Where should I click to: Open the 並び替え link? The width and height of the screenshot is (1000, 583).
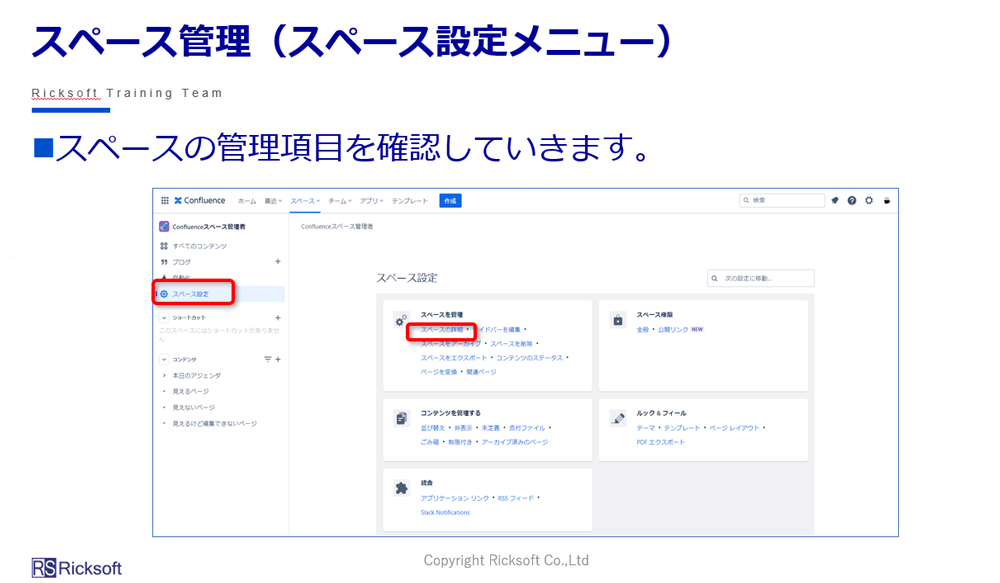(x=432, y=428)
